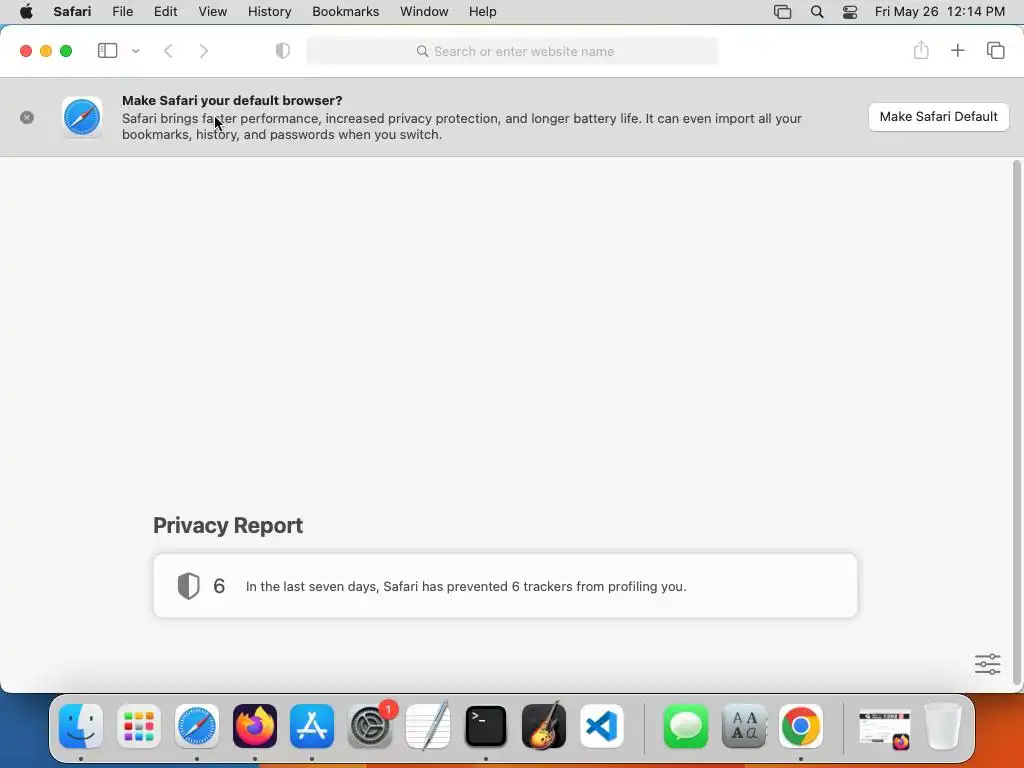Open the Bookmarks menu
Image resolution: width=1024 pixels, height=768 pixels.
point(345,12)
